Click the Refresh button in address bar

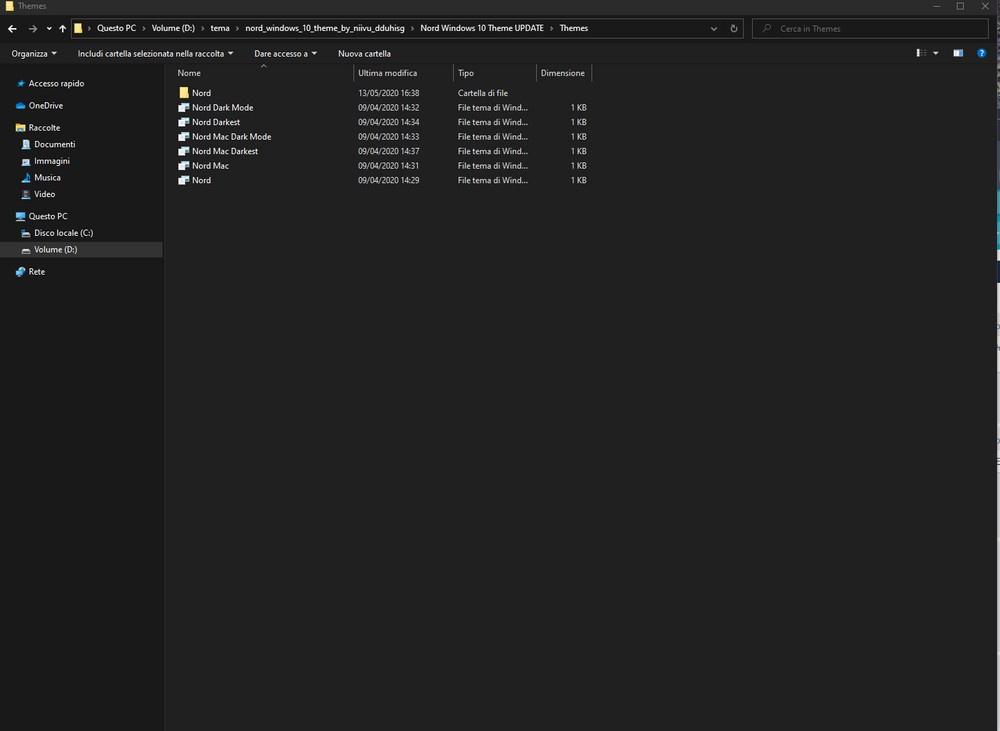[x=734, y=29]
